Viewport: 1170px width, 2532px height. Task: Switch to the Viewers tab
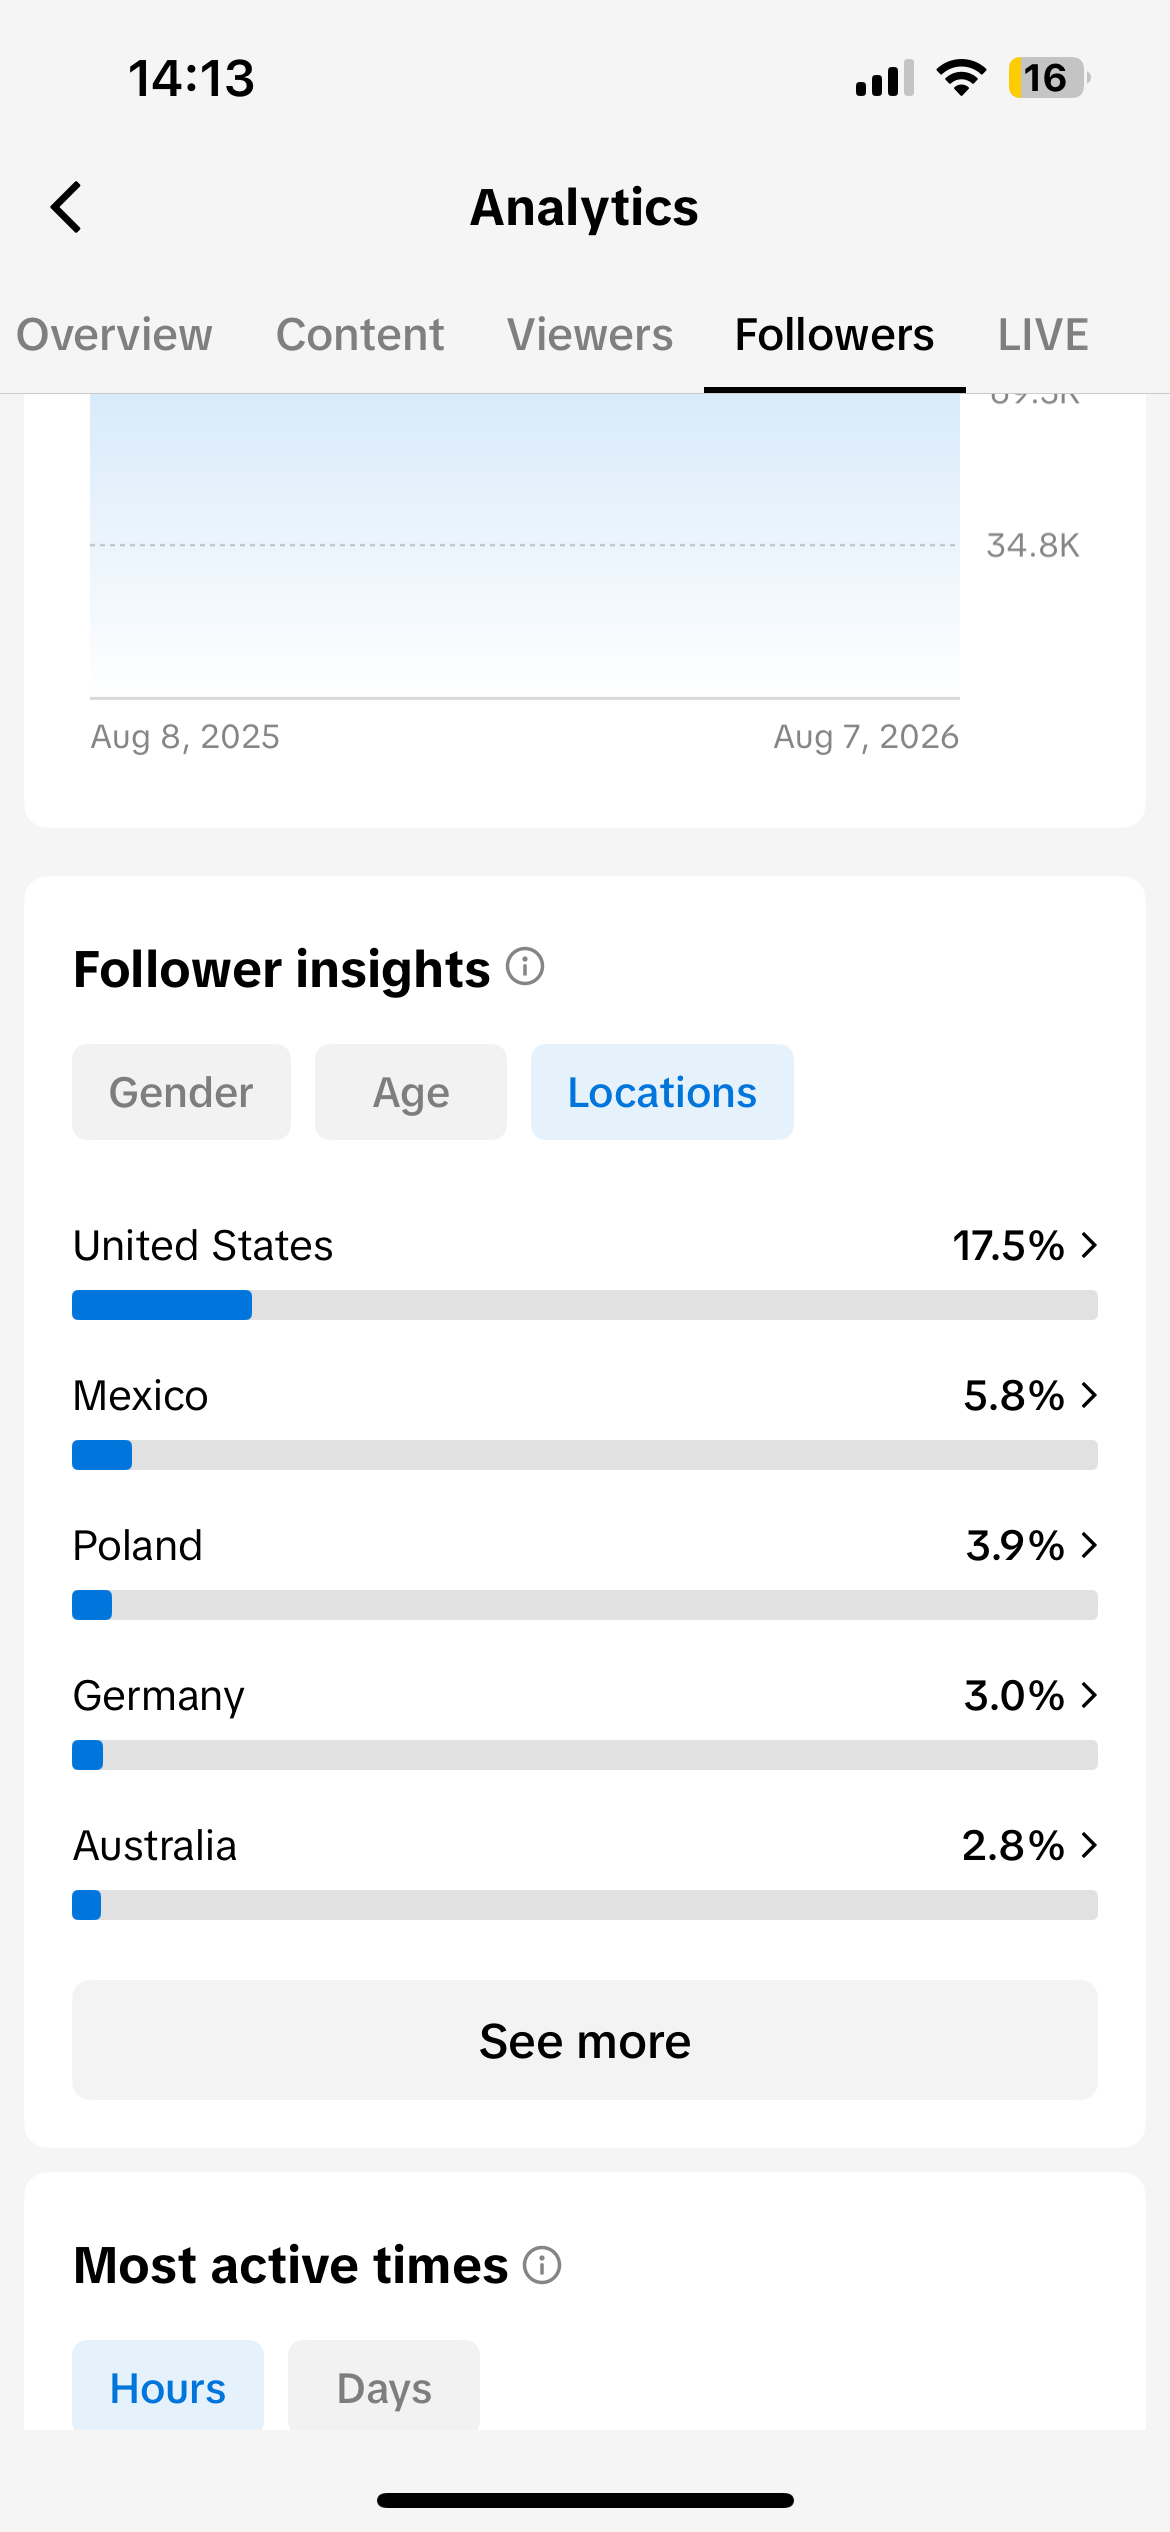590,335
